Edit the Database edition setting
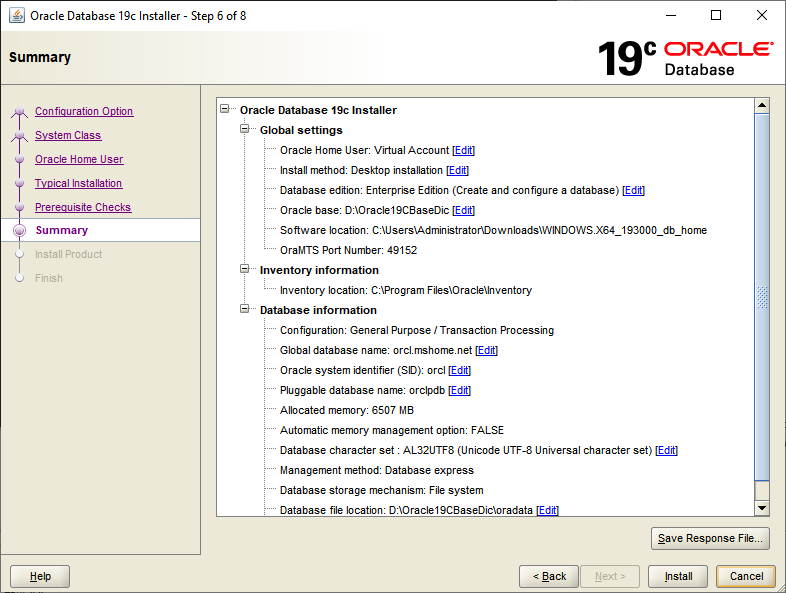The width and height of the screenshot is (786, 593). pos(634,190)
